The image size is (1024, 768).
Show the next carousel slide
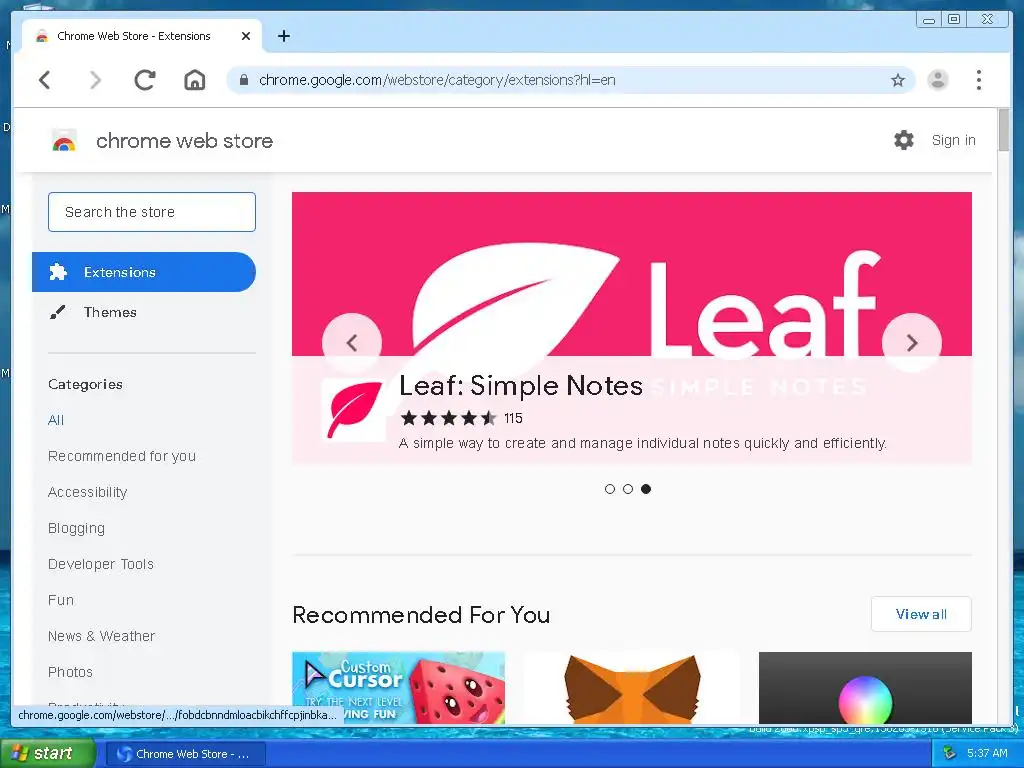(912, 343)
